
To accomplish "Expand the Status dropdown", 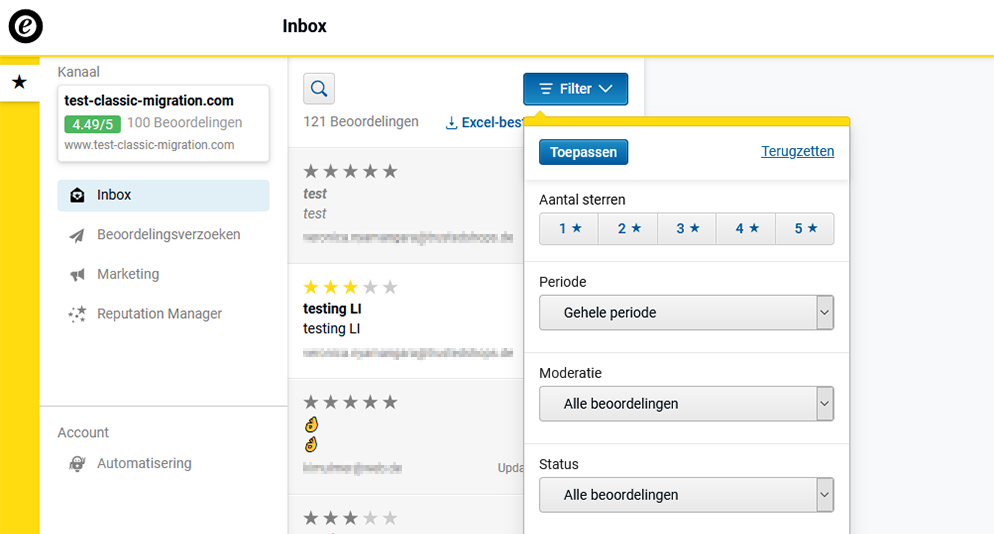I will point(687,495).
